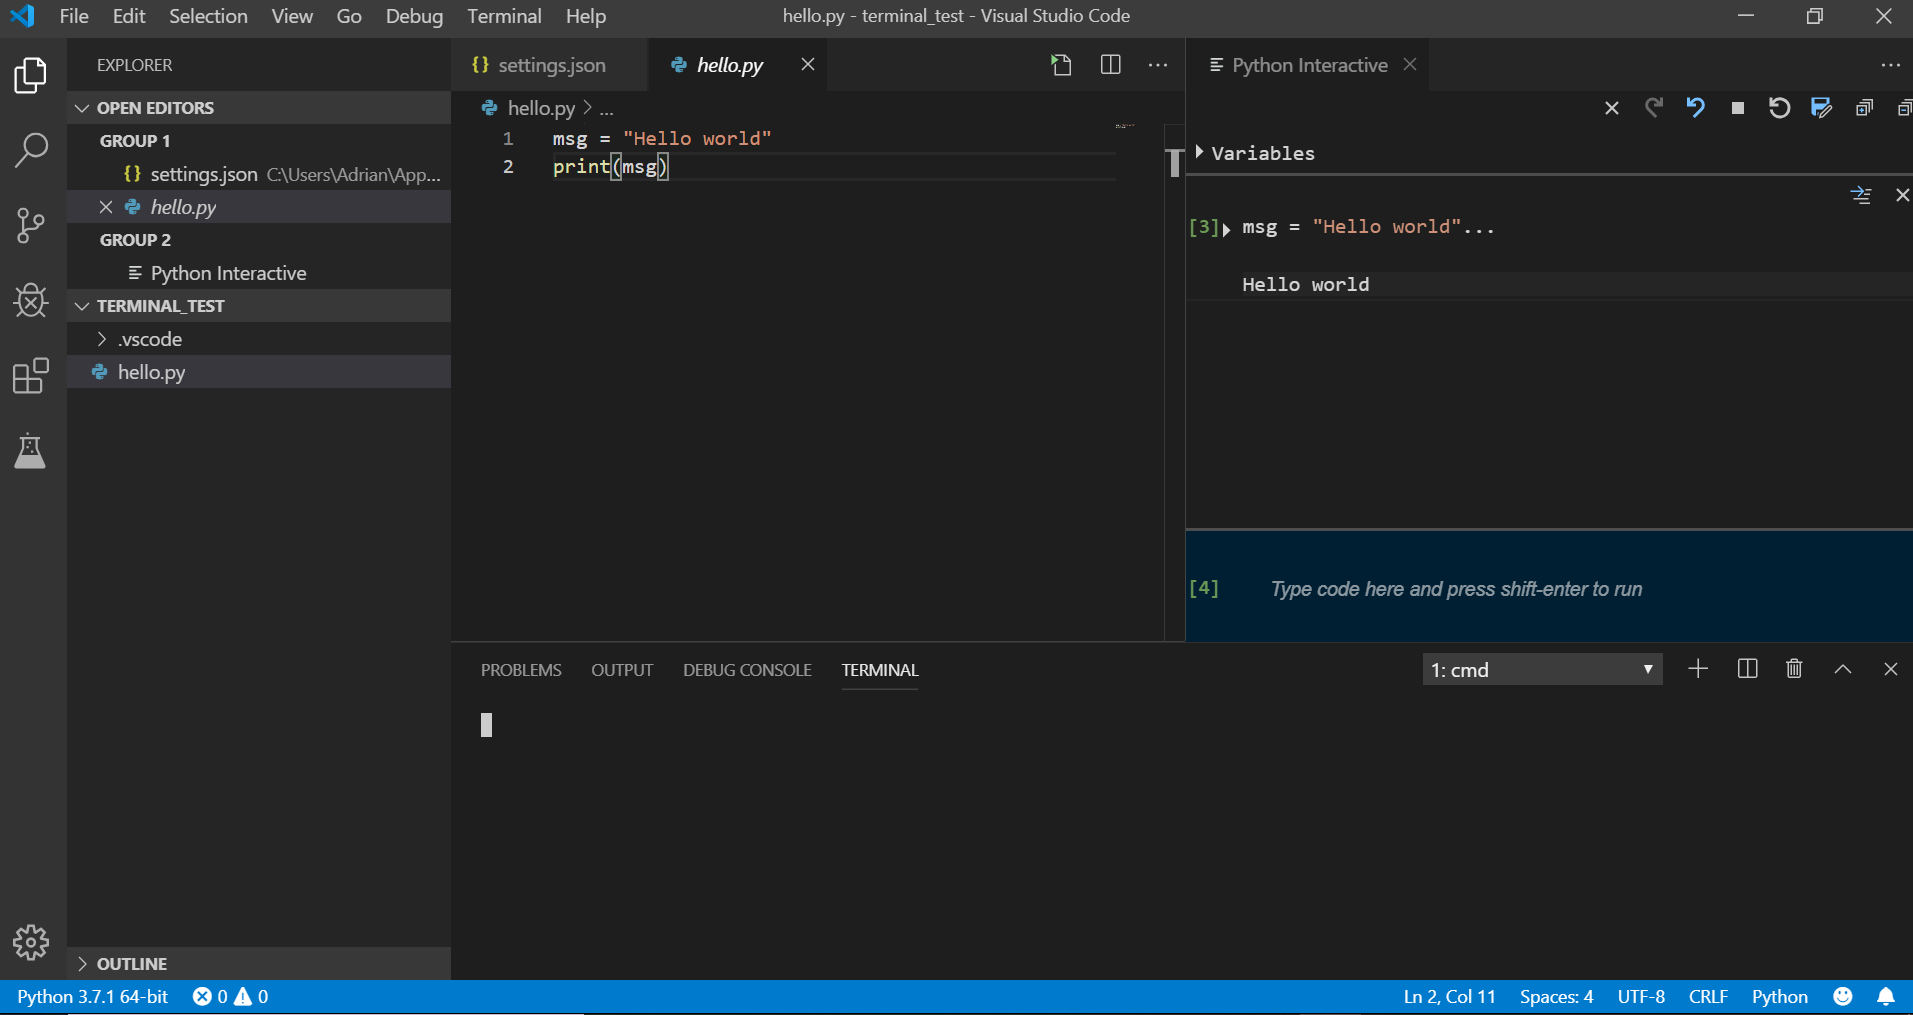Kill the active terminal with trash icon
The width and height of the screenshot is (1913, 1015).
pyautogui.click(x=1793, y=669)
